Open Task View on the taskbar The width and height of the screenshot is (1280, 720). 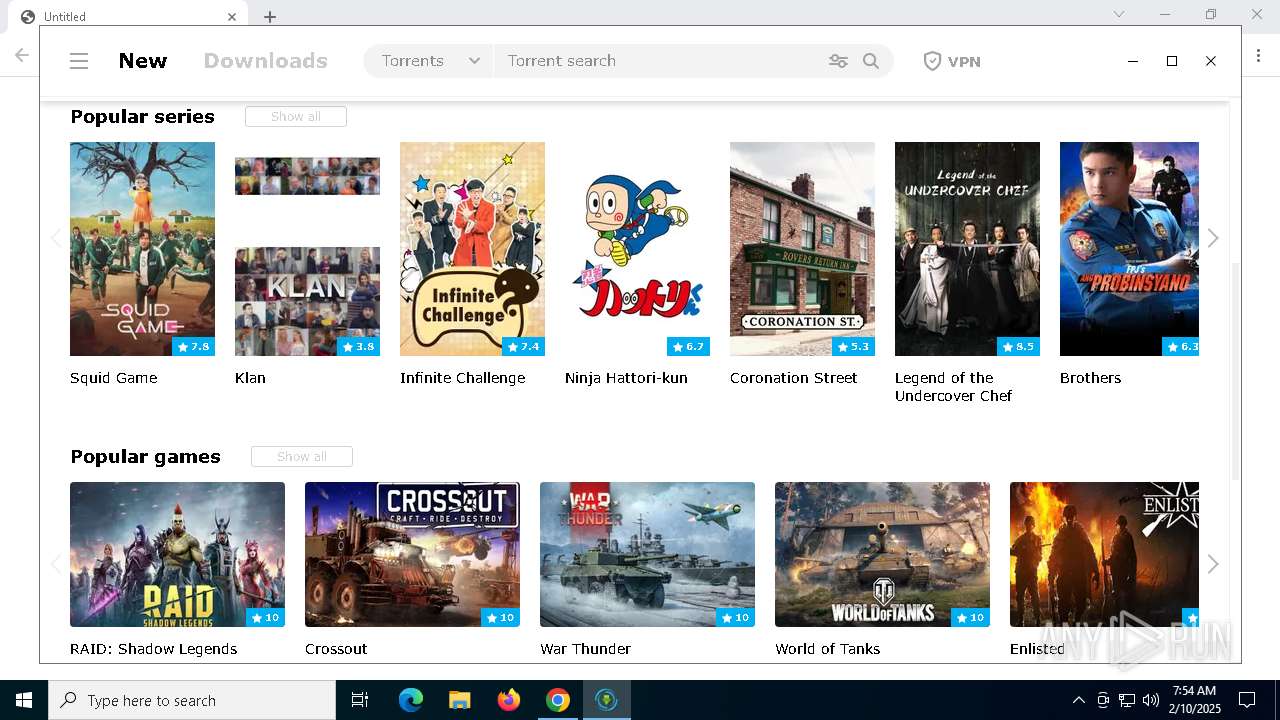coord(360,700)
